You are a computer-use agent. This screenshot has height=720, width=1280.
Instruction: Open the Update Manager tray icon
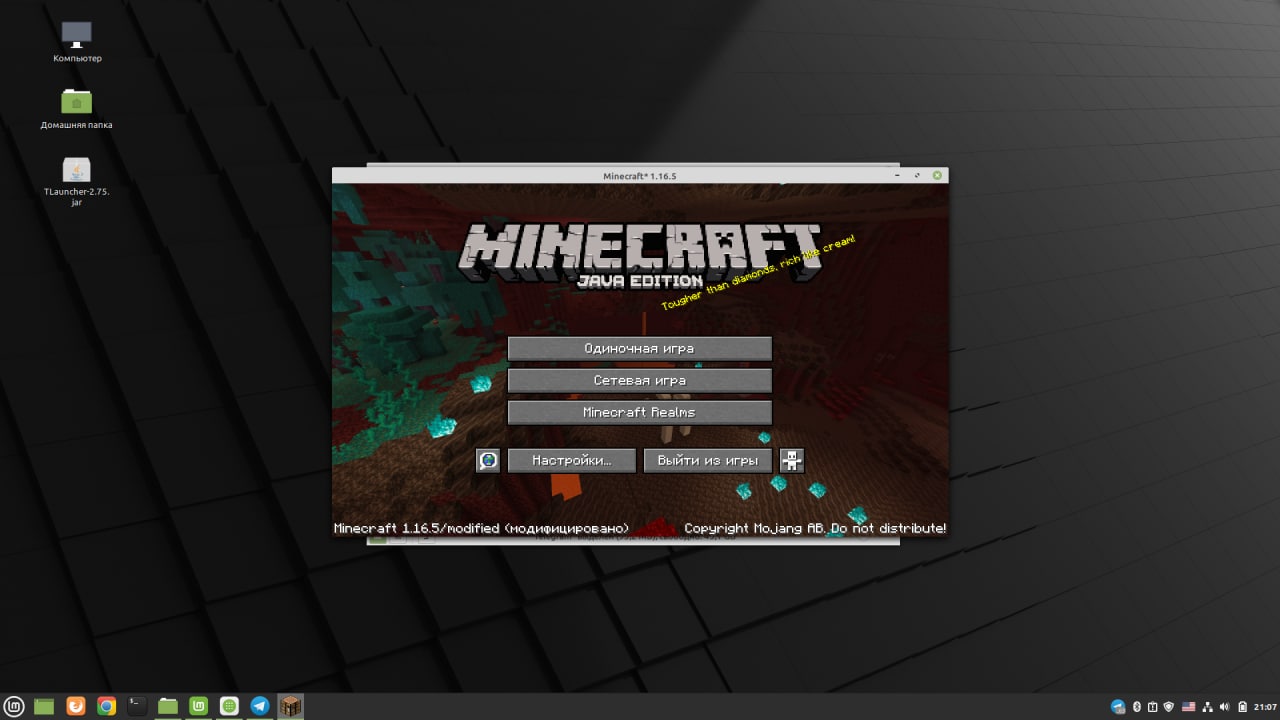[x=1152, y=707]
